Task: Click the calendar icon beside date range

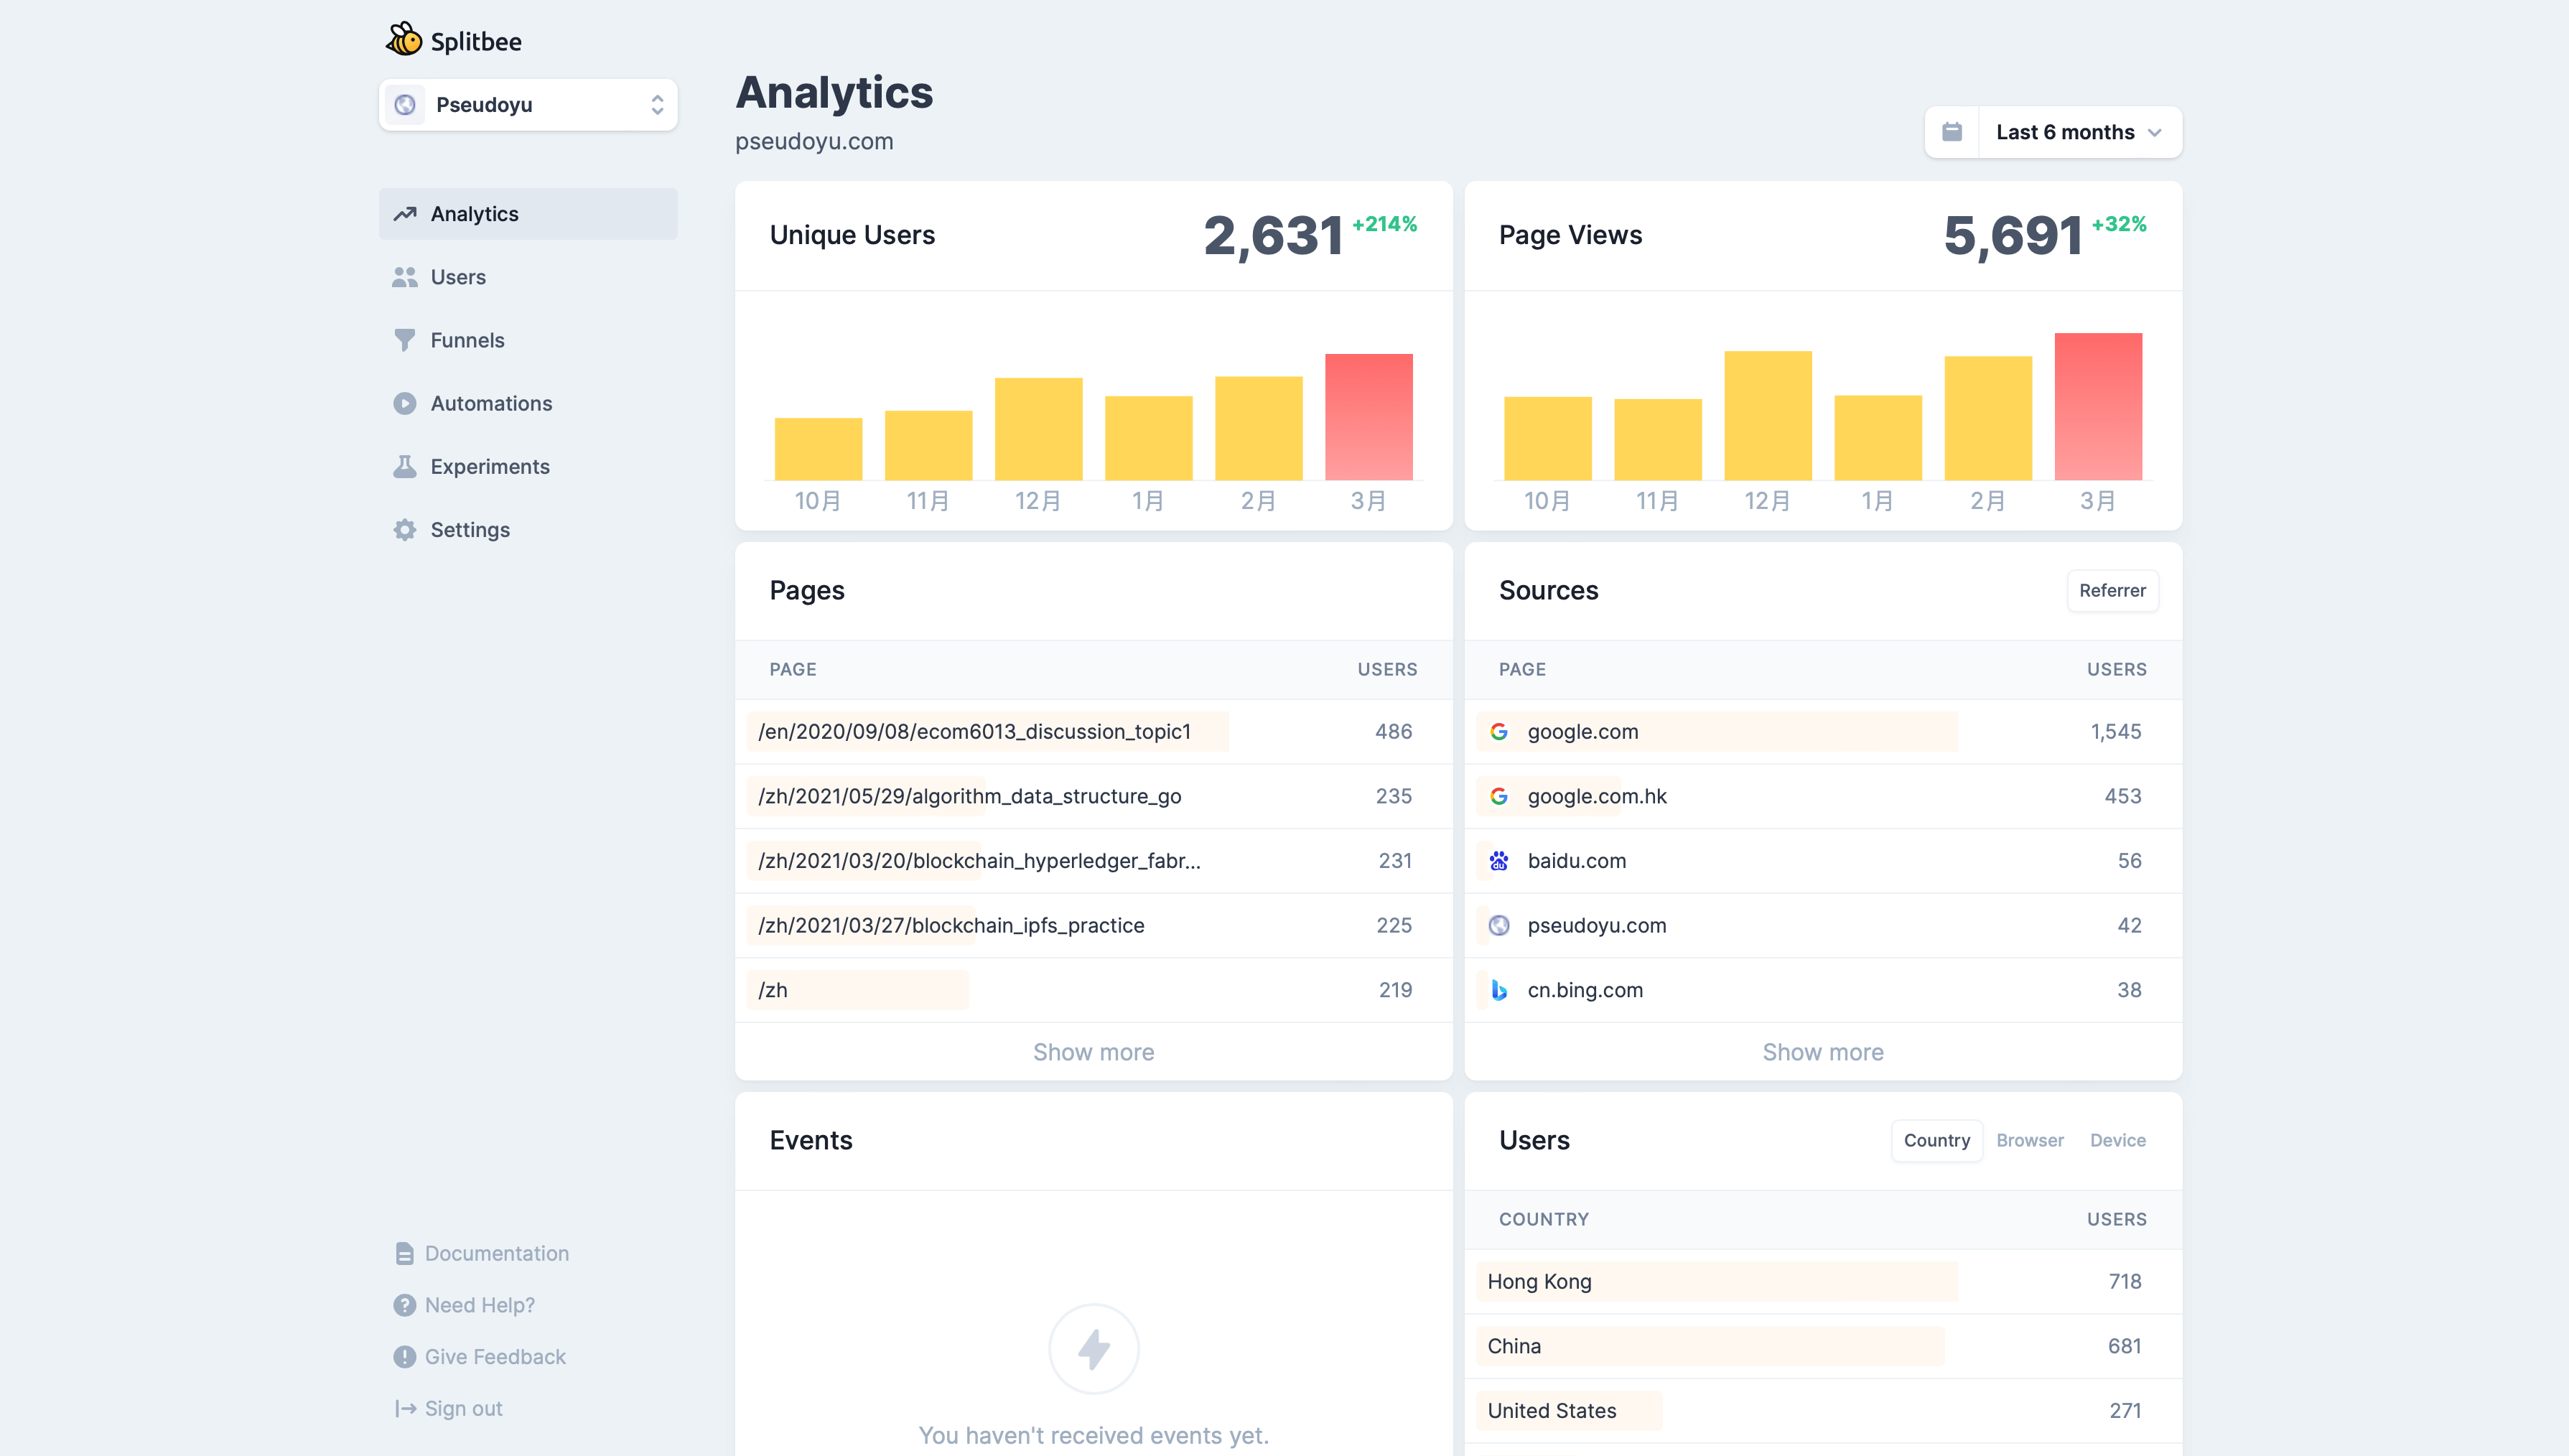Action: [1952, 132]
